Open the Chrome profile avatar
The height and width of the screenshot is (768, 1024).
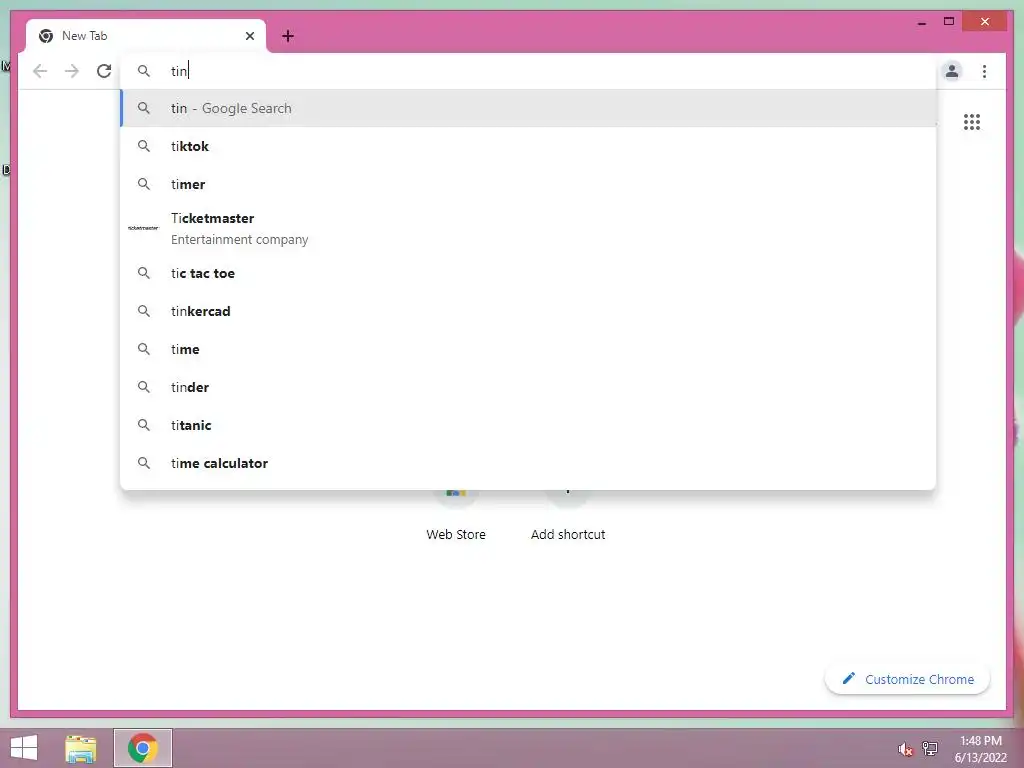pyautogui.click(x=952, y=71)
